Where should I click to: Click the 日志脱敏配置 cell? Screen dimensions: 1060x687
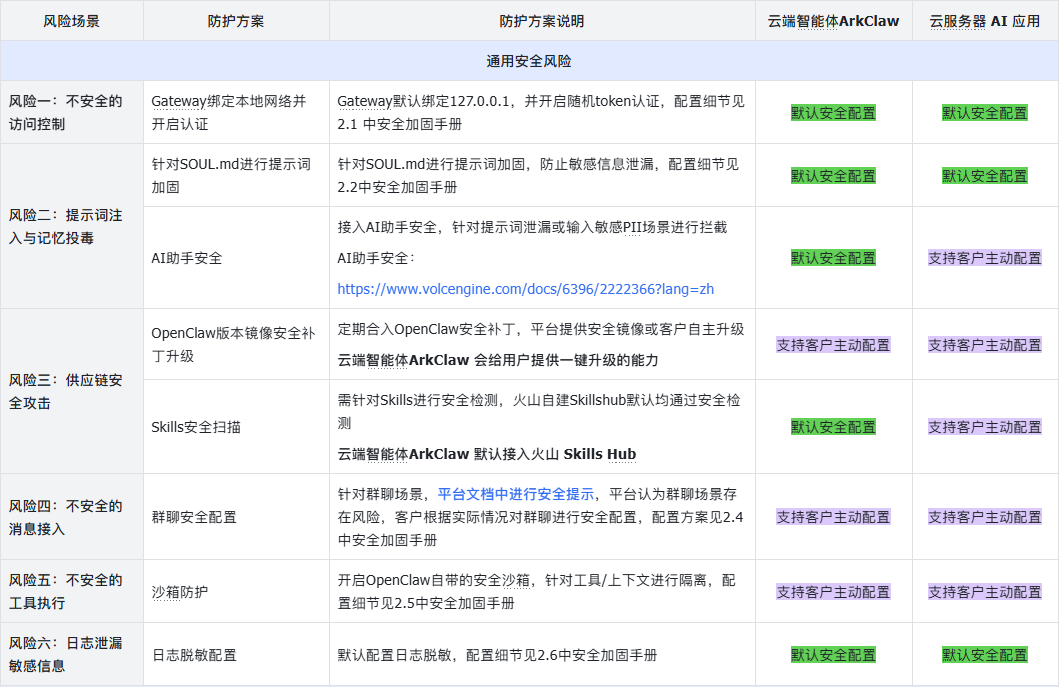236,655
